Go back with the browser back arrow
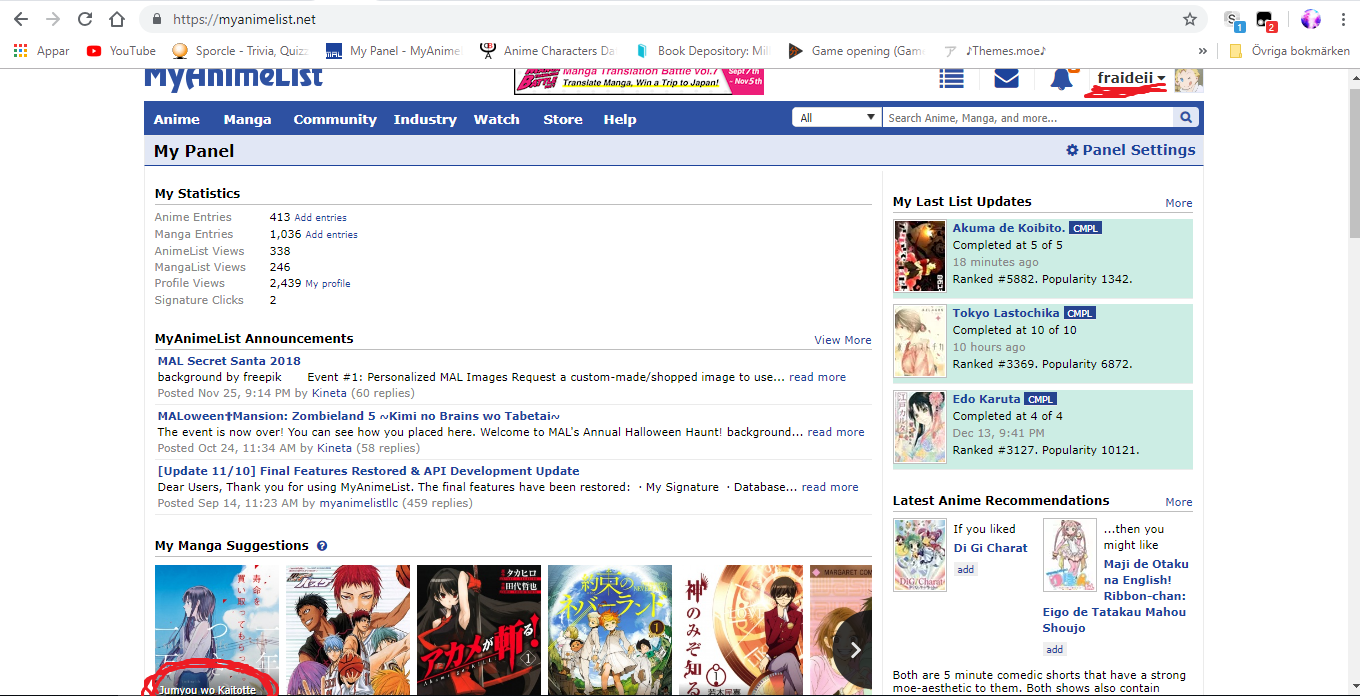This screenshot has width=1360, height=696. pyautogui.click(x=21, y=19)
